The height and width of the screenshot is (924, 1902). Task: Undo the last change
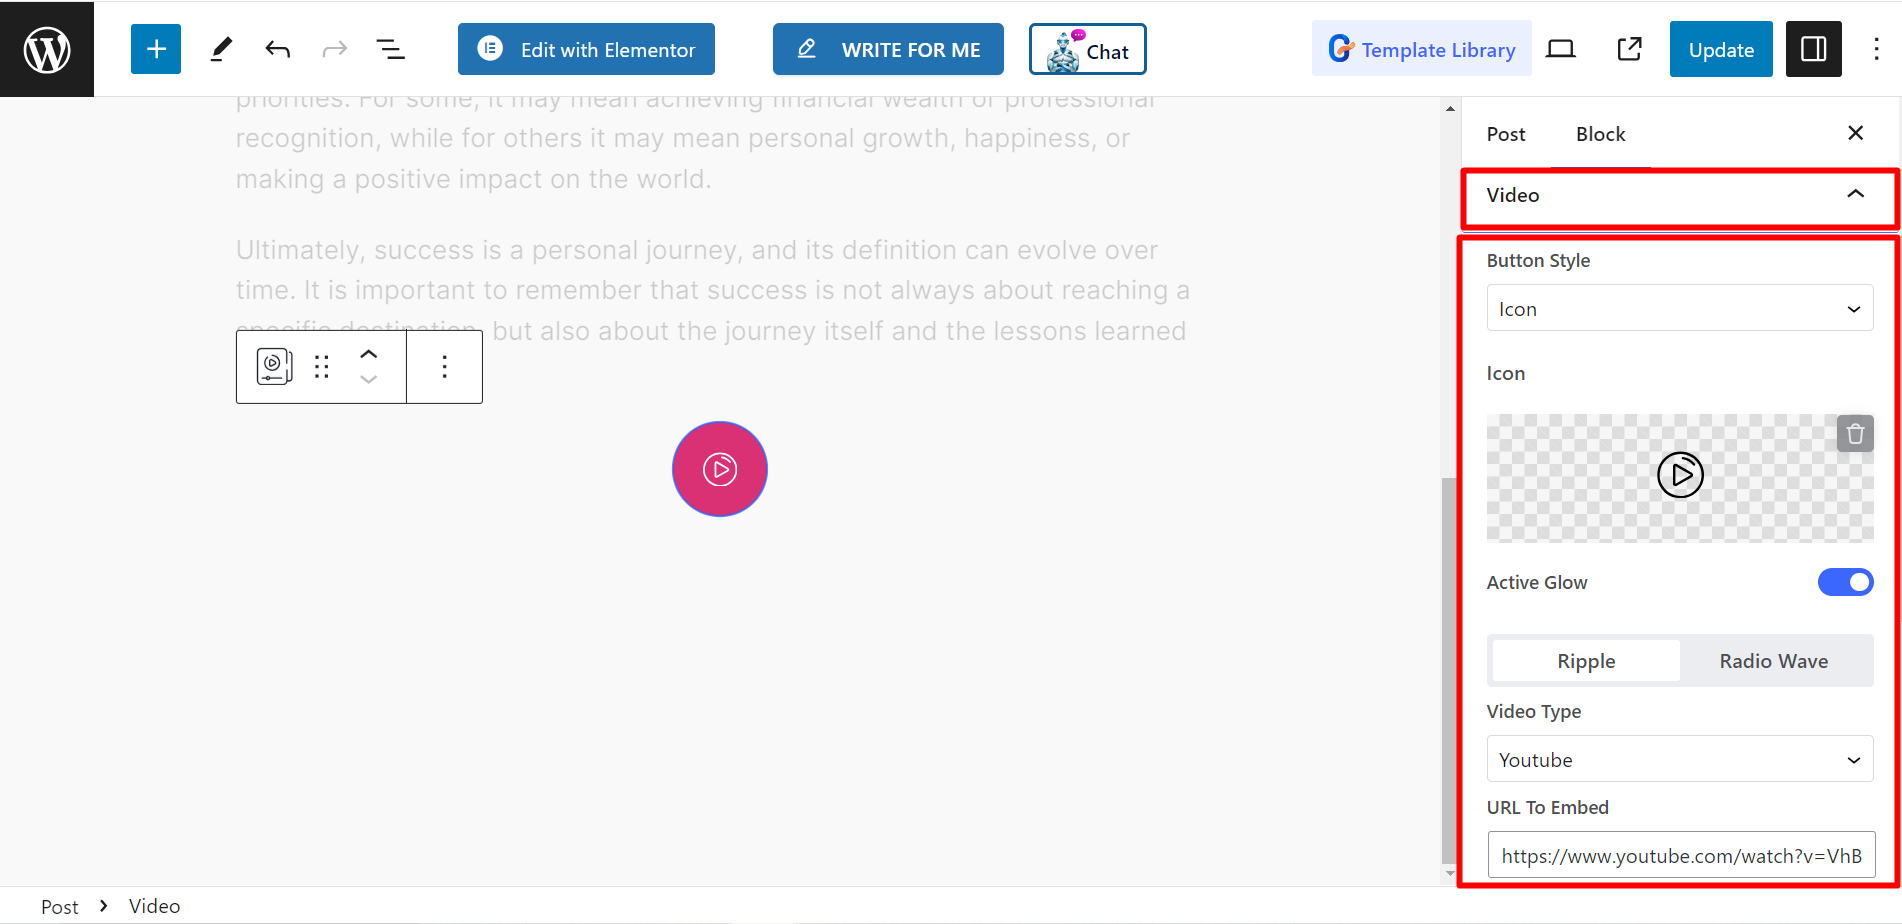coord(278,49)
